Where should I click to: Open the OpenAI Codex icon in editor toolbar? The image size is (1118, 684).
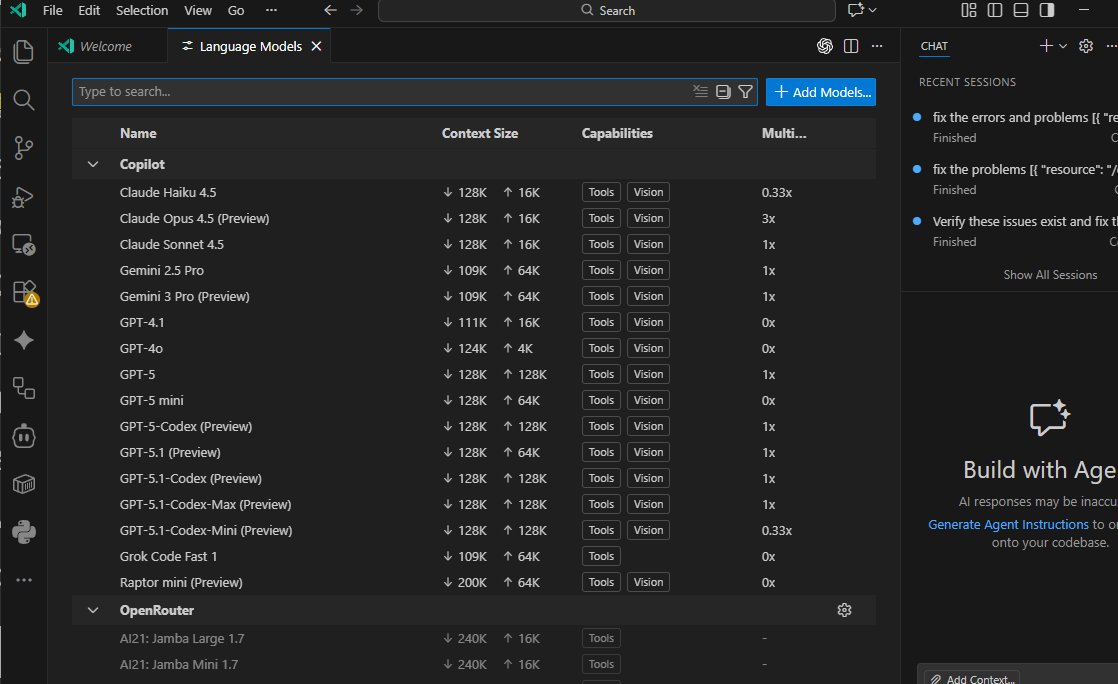824,46
